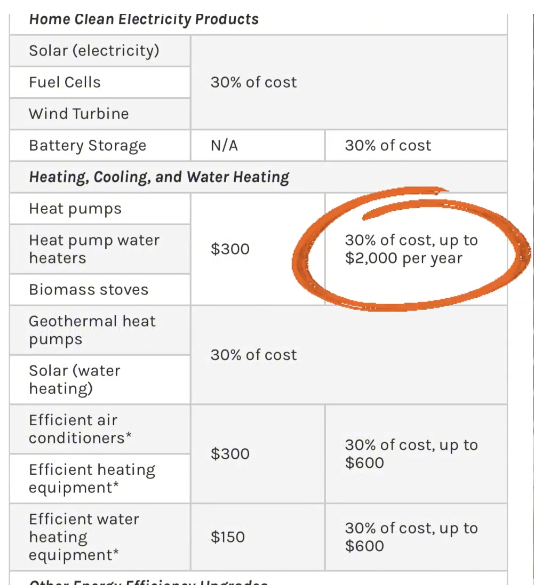Click the 30% of cost cell beside Battery Storage
The height and width of the screenshot is (585, 534).
[416, 146]
